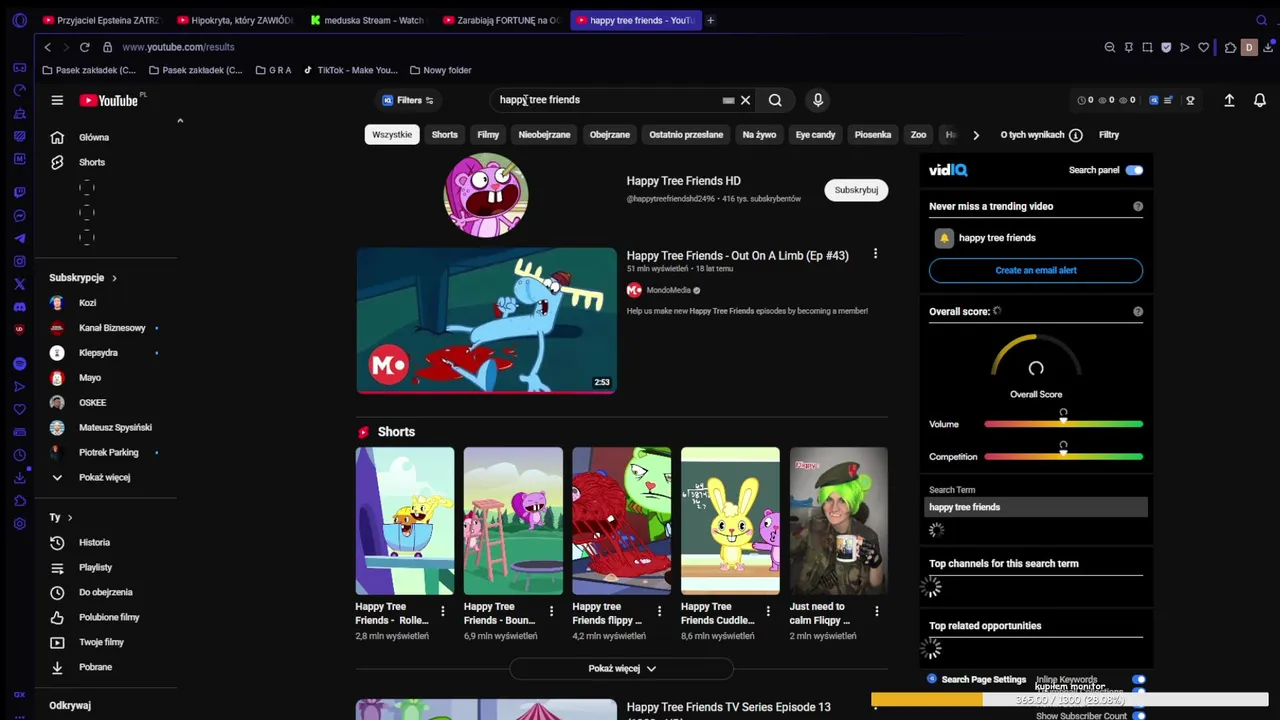Click the heart bookmark icon in address bar
Viewport: 1280px width, 720px height.
1203,47
